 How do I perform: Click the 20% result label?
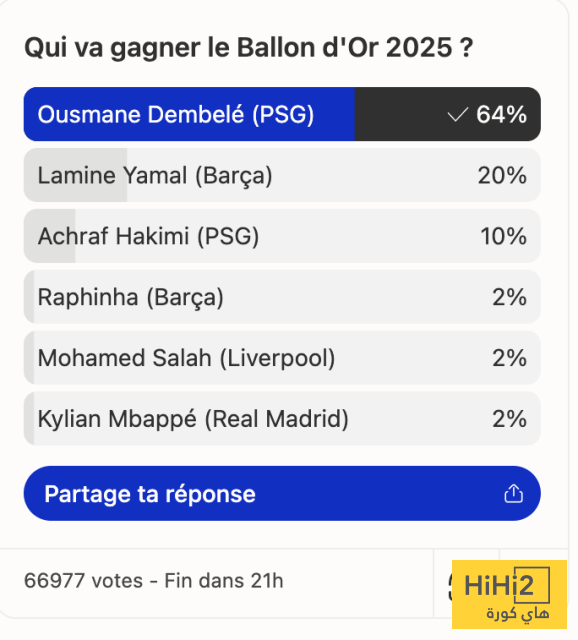tap(502, 176)
